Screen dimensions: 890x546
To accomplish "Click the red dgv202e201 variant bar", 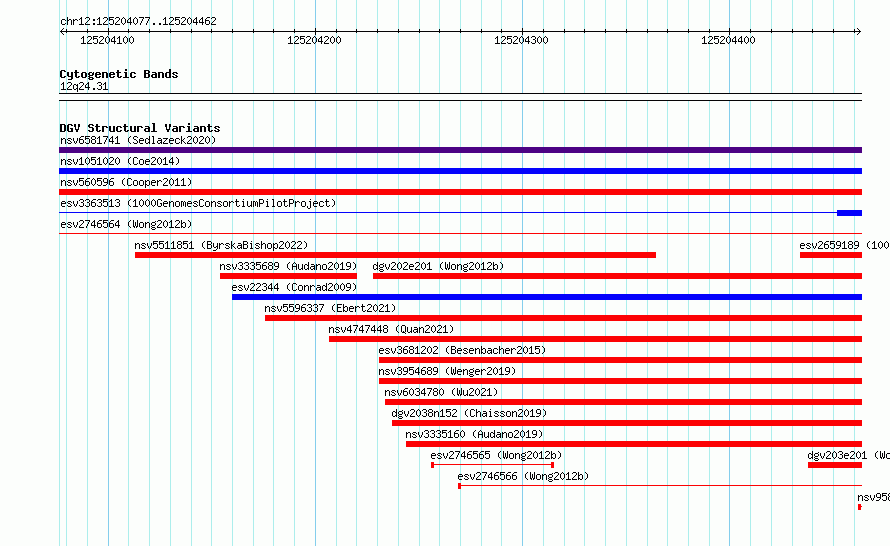I will pos(618,276).
